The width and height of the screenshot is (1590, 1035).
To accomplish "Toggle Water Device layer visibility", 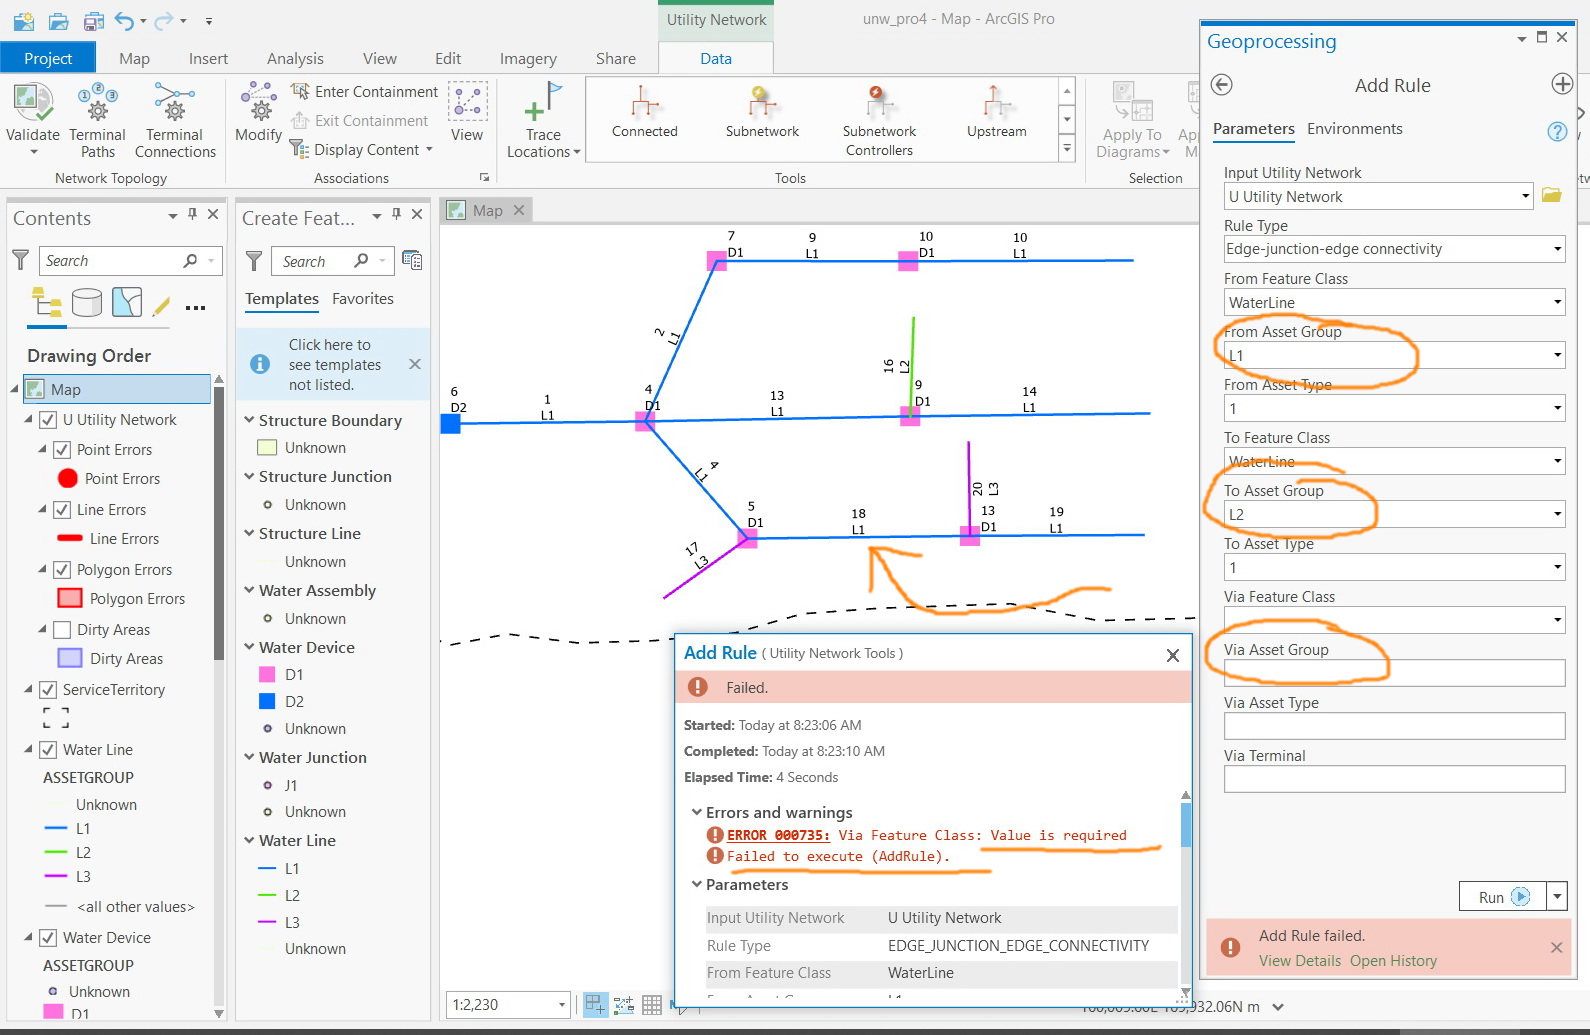I will click(x=48, y=938).
